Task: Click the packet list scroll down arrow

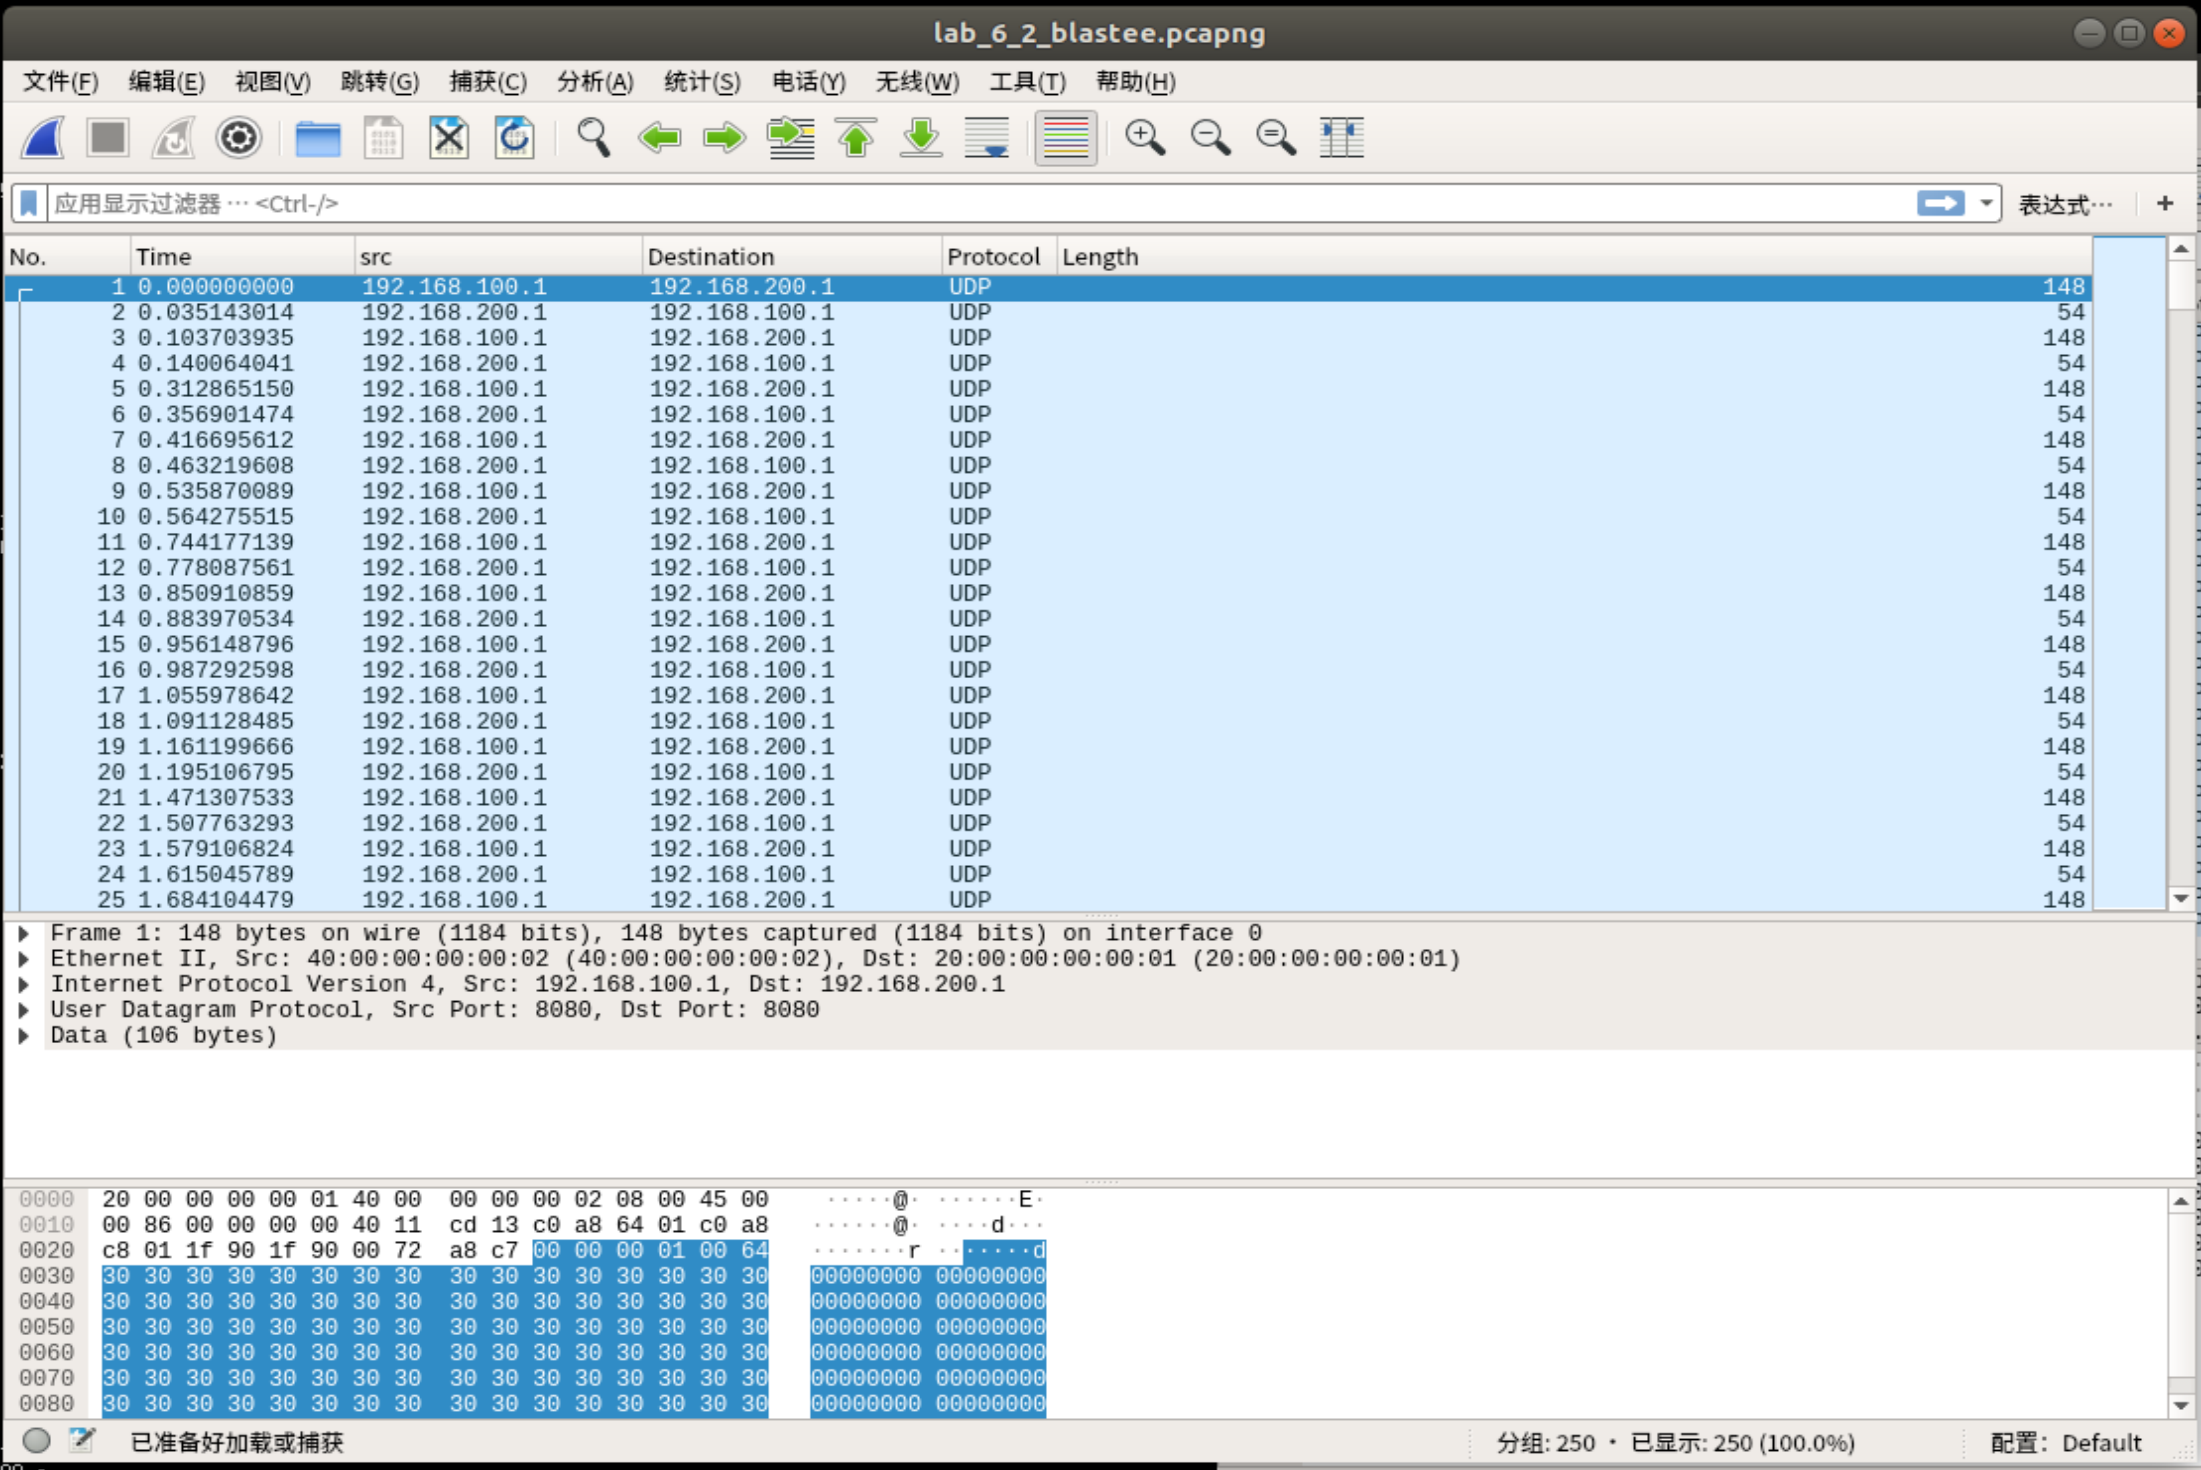Action: pyautogui.click(x=2182, y=898)
